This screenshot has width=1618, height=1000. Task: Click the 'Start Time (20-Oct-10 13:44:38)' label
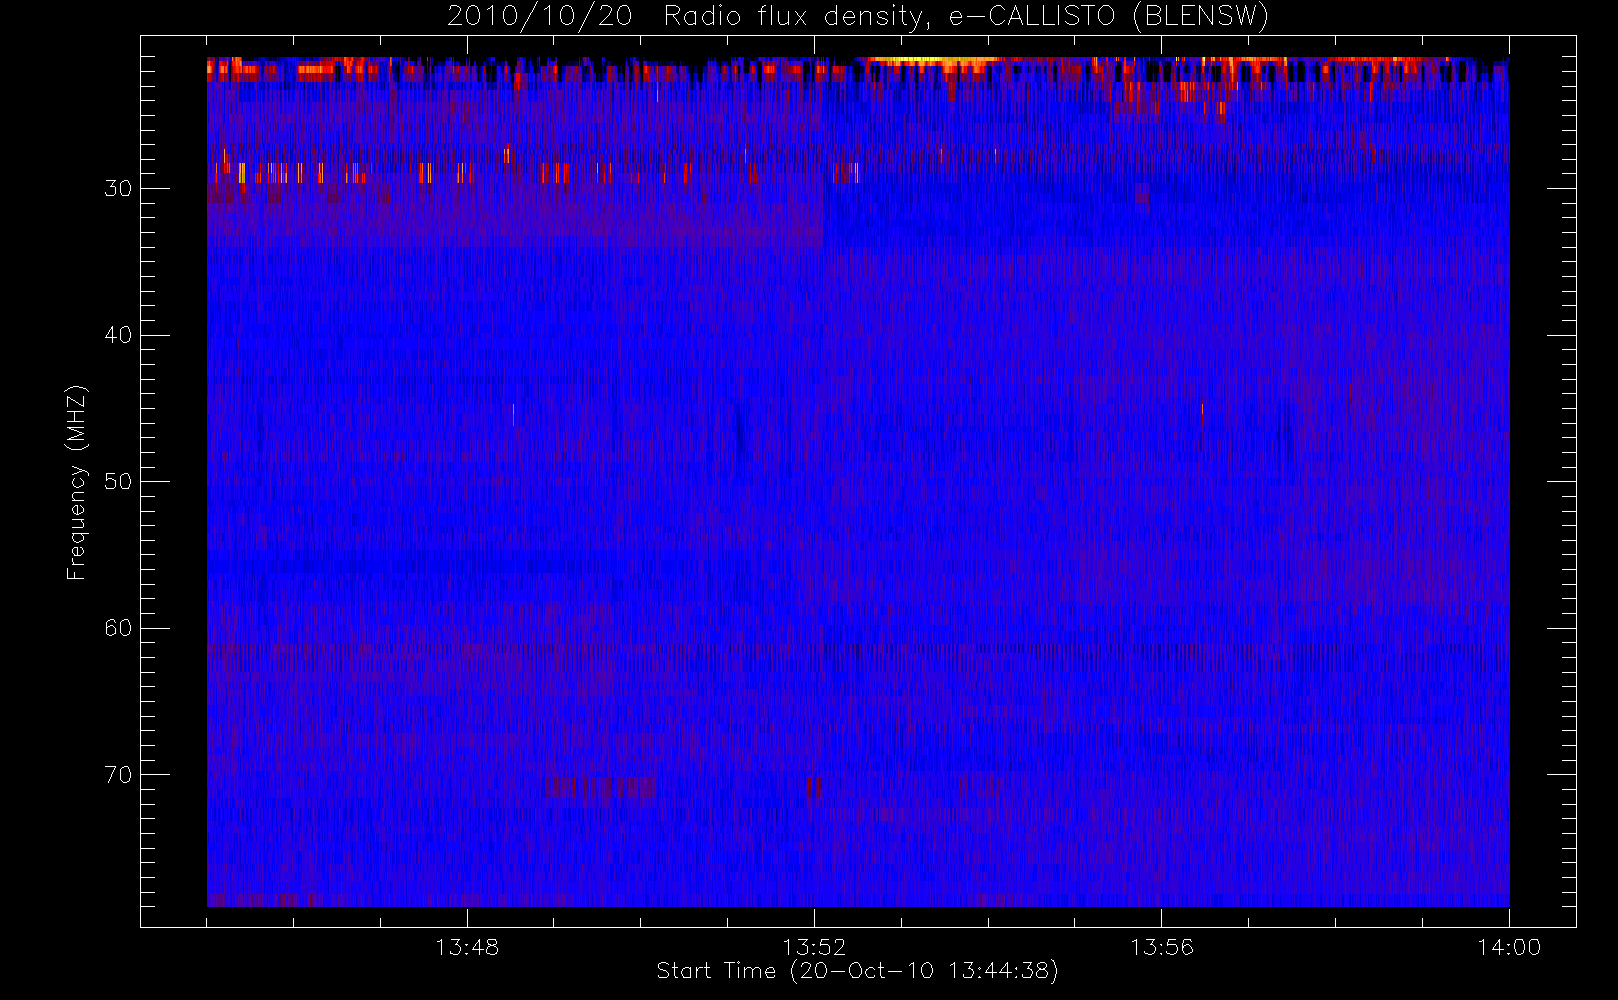pyautogui.click(x=857, y=971)
